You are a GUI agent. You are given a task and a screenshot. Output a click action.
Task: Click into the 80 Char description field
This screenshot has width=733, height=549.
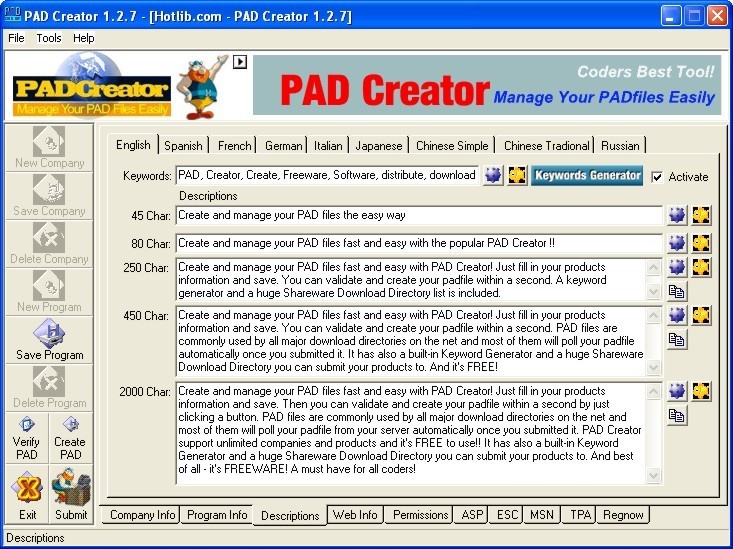click(419, 243)
